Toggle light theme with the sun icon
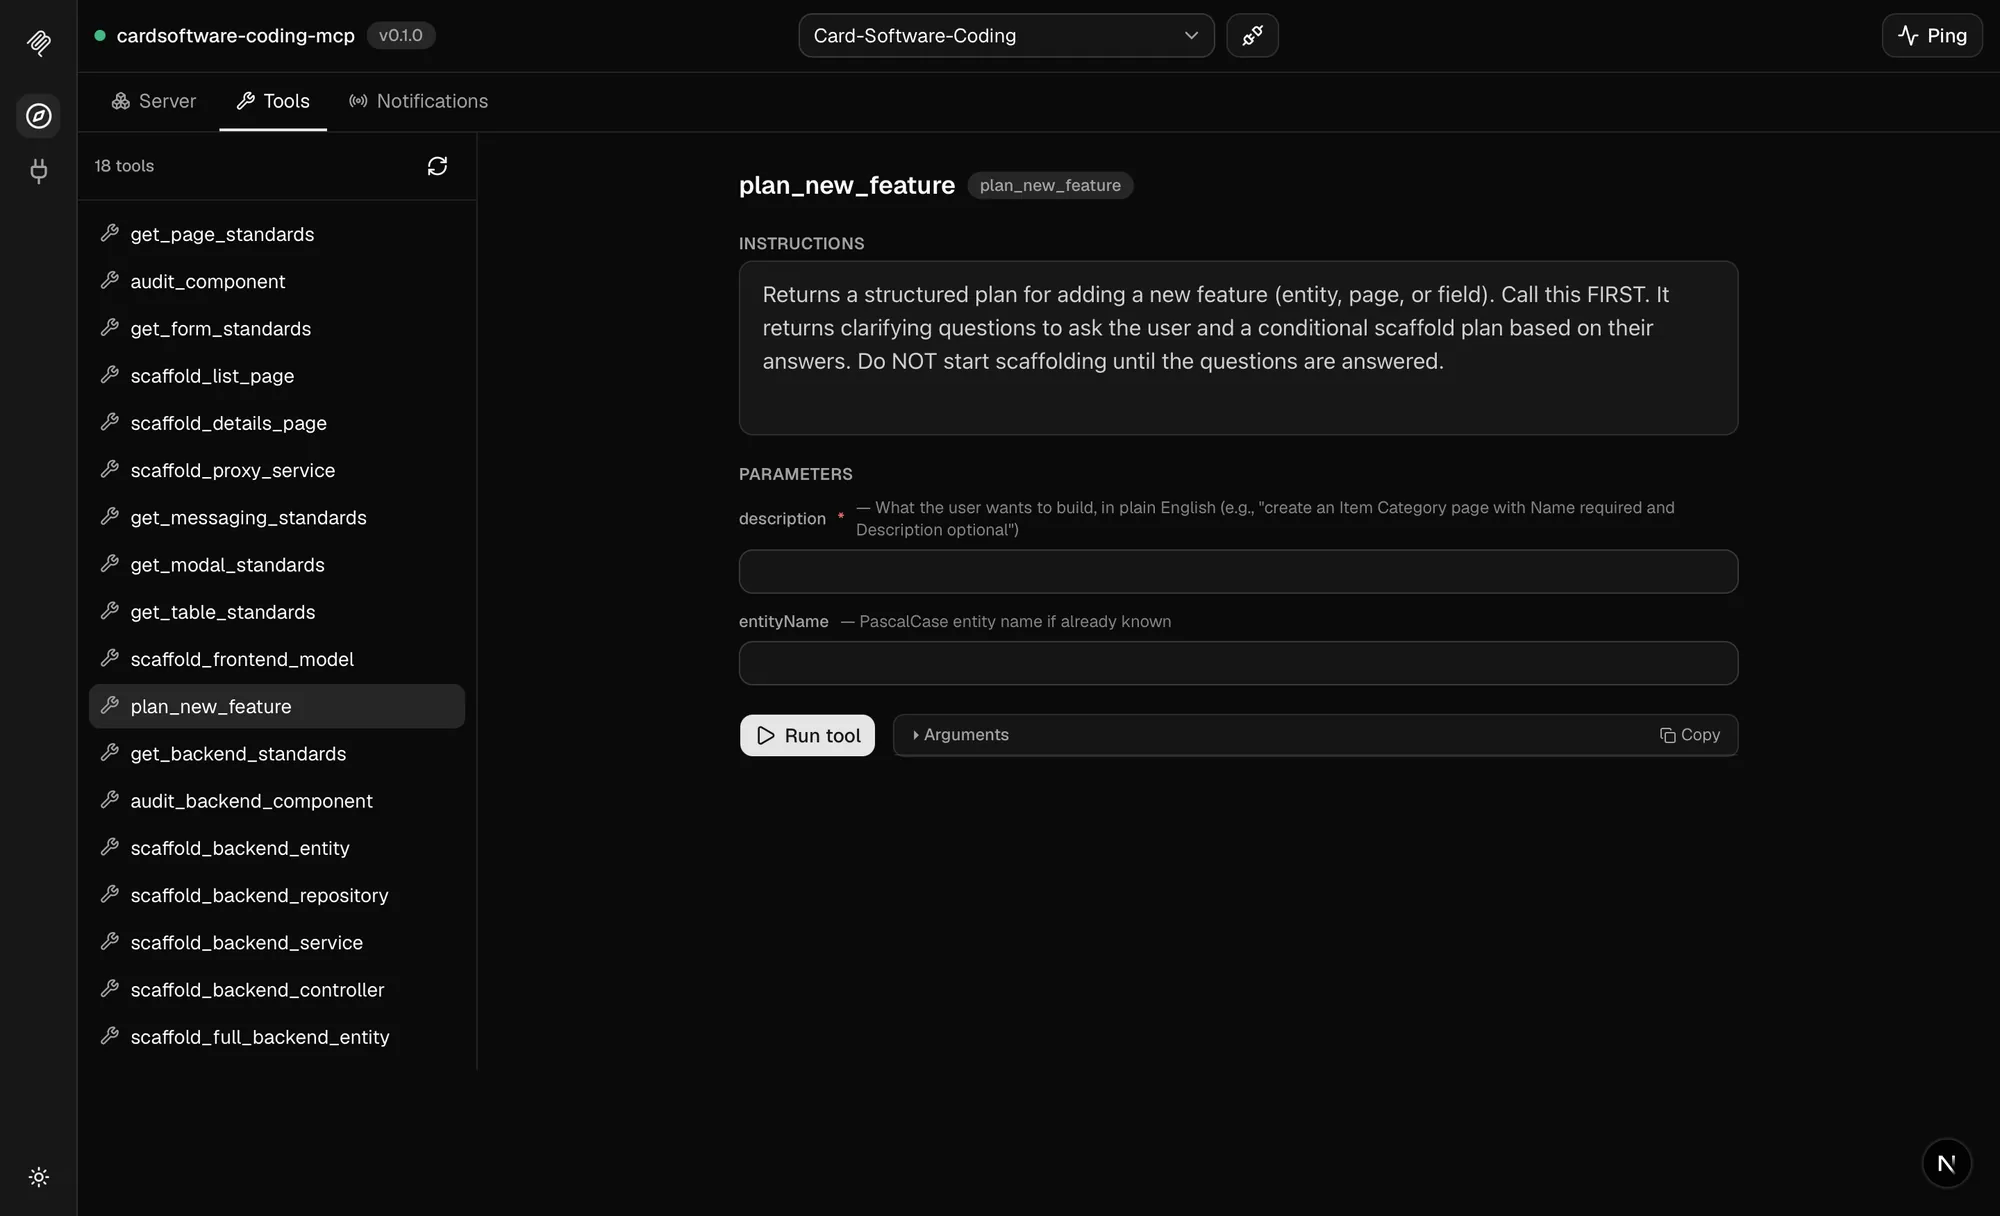This screenshot has height=1216, width=2000. point(38,1177)
